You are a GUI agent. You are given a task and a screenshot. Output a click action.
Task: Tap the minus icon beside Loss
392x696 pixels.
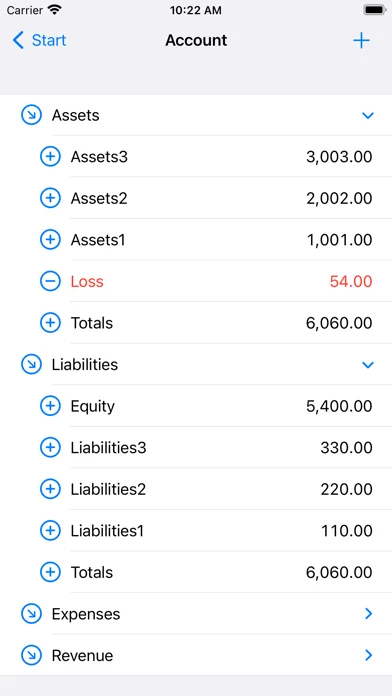tap(50, 281)
